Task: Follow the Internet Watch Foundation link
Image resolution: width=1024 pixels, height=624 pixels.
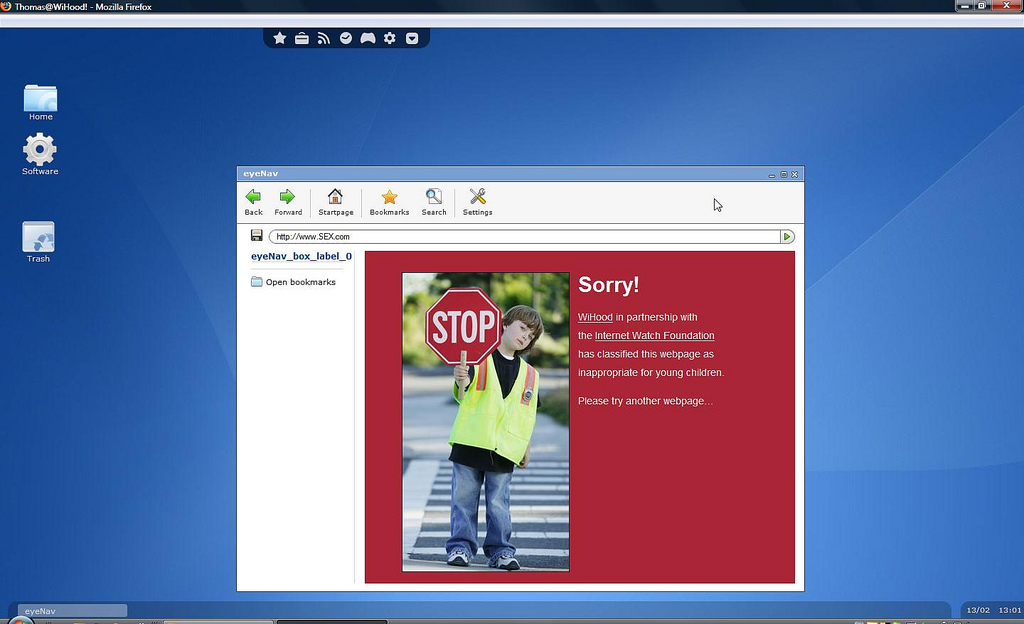Action: (x=654, y=335)
